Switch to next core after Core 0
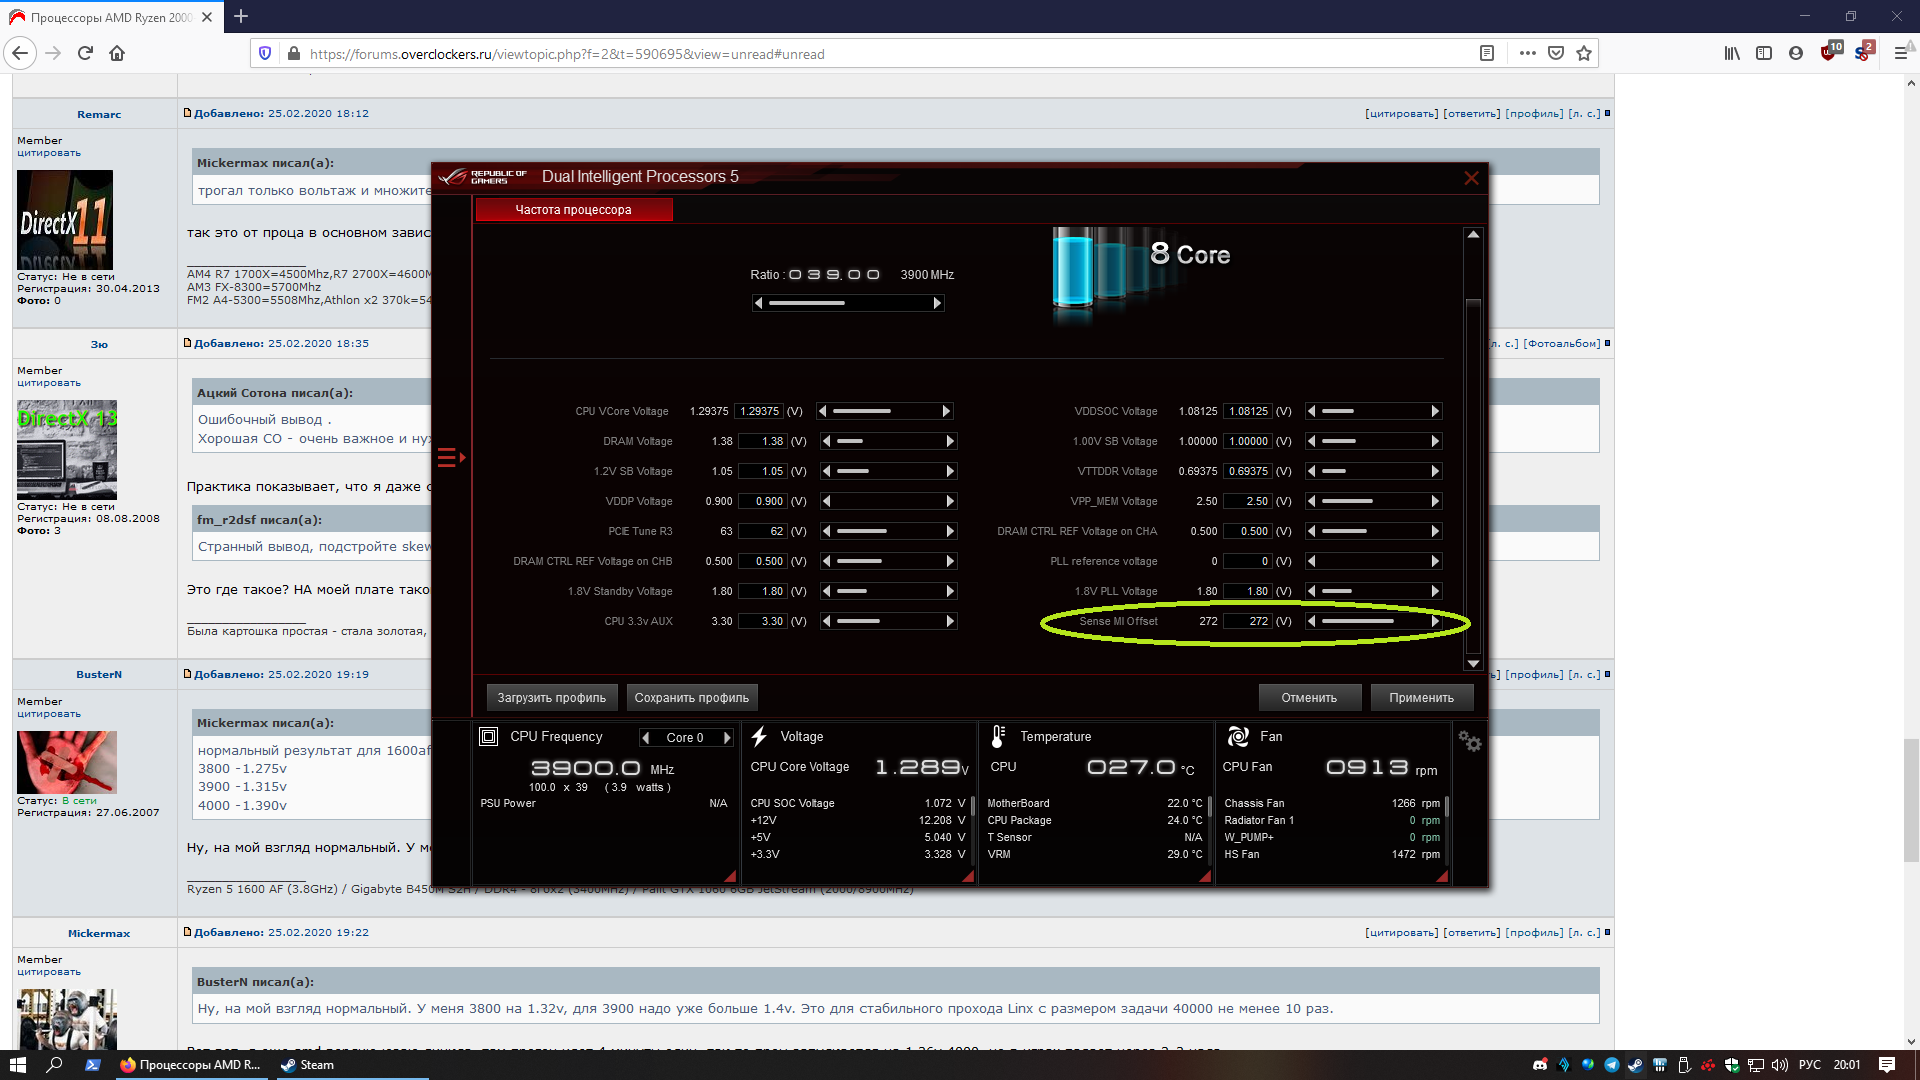 pos(727,738)
